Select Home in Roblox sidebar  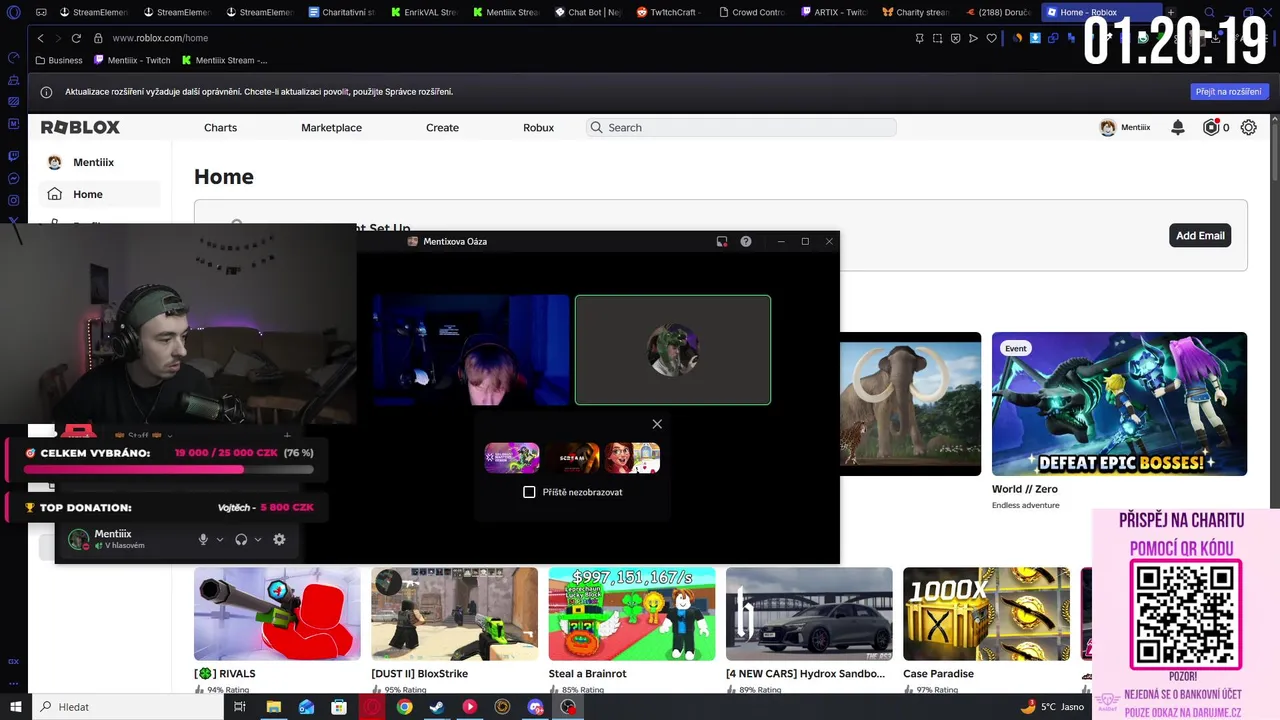coord(99,194)
